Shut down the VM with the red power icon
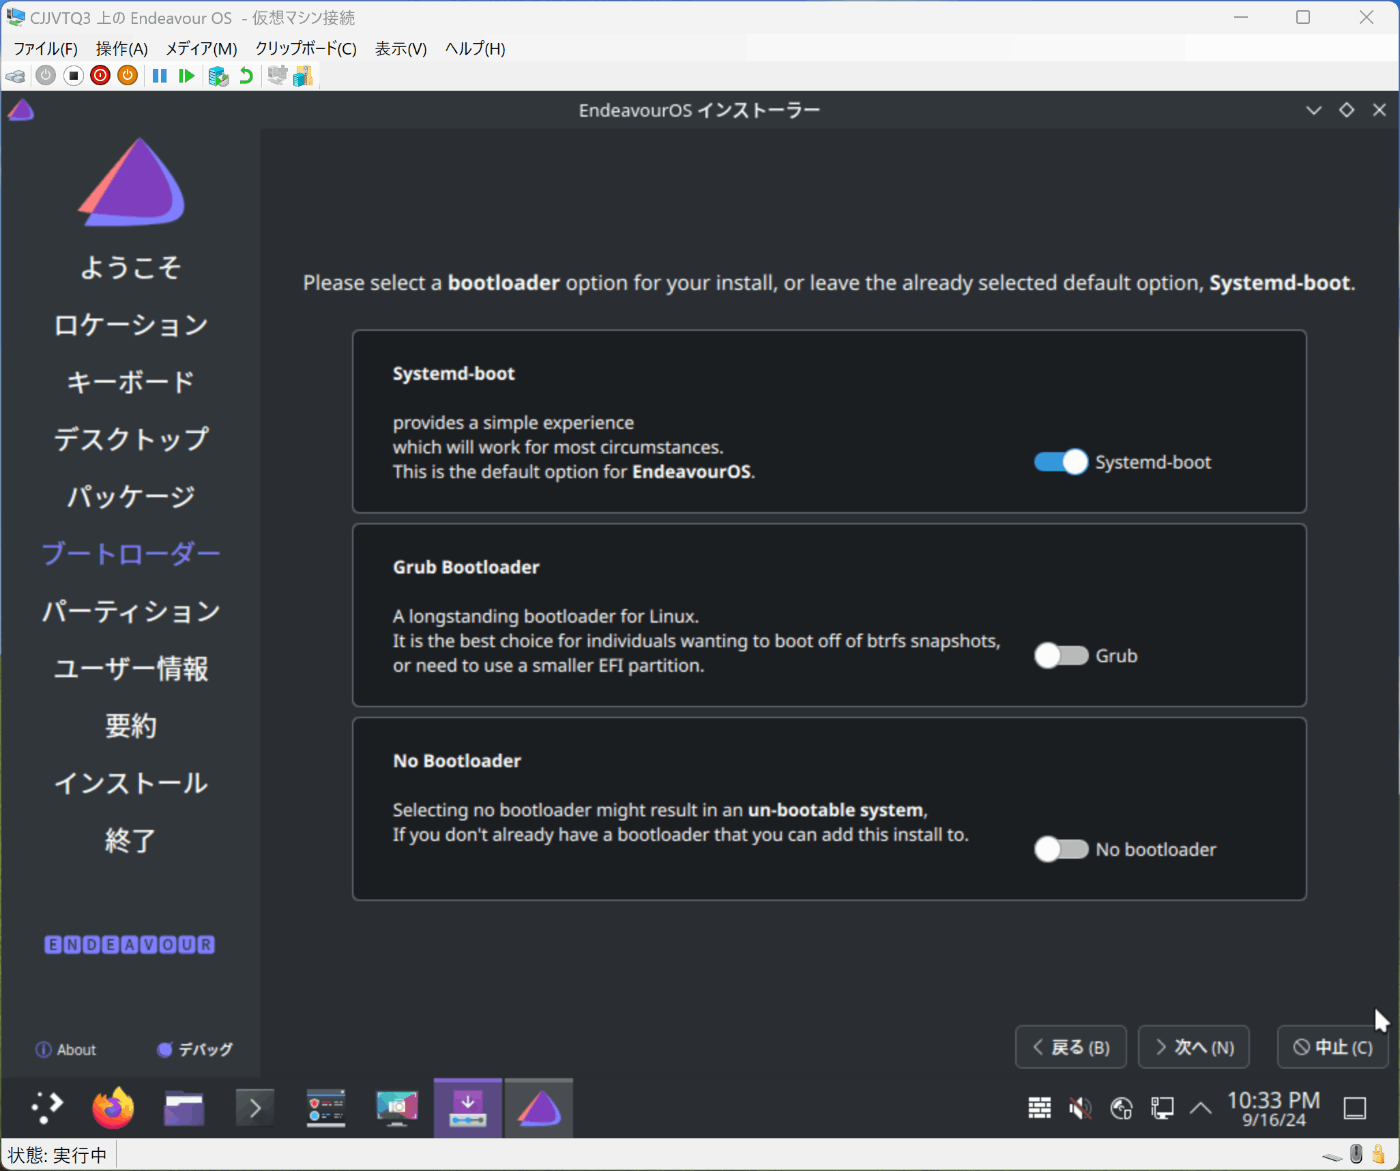This screenshot has height=1171, width=1400. click(100, 76)
